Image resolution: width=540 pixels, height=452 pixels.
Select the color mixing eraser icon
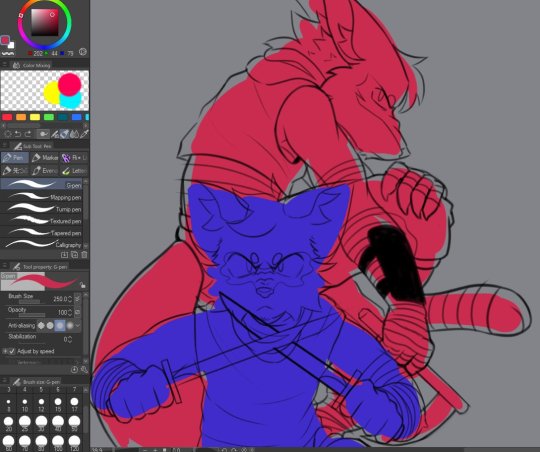pos(55,134)
